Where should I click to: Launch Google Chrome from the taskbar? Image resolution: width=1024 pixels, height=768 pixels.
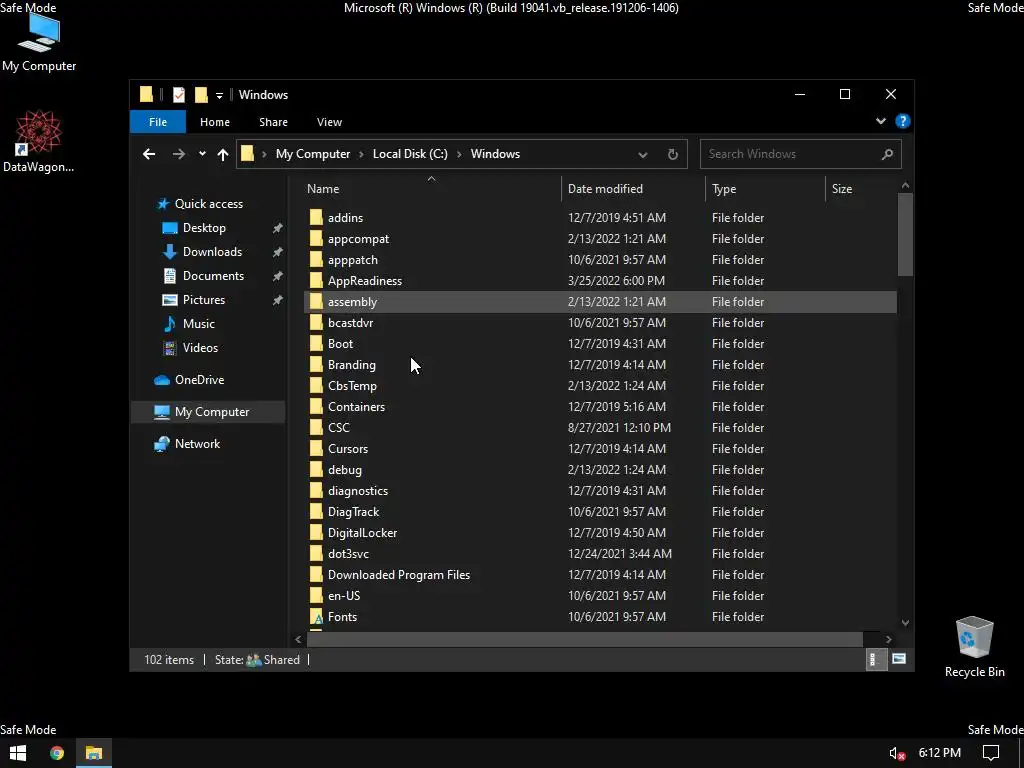[57, 753]
